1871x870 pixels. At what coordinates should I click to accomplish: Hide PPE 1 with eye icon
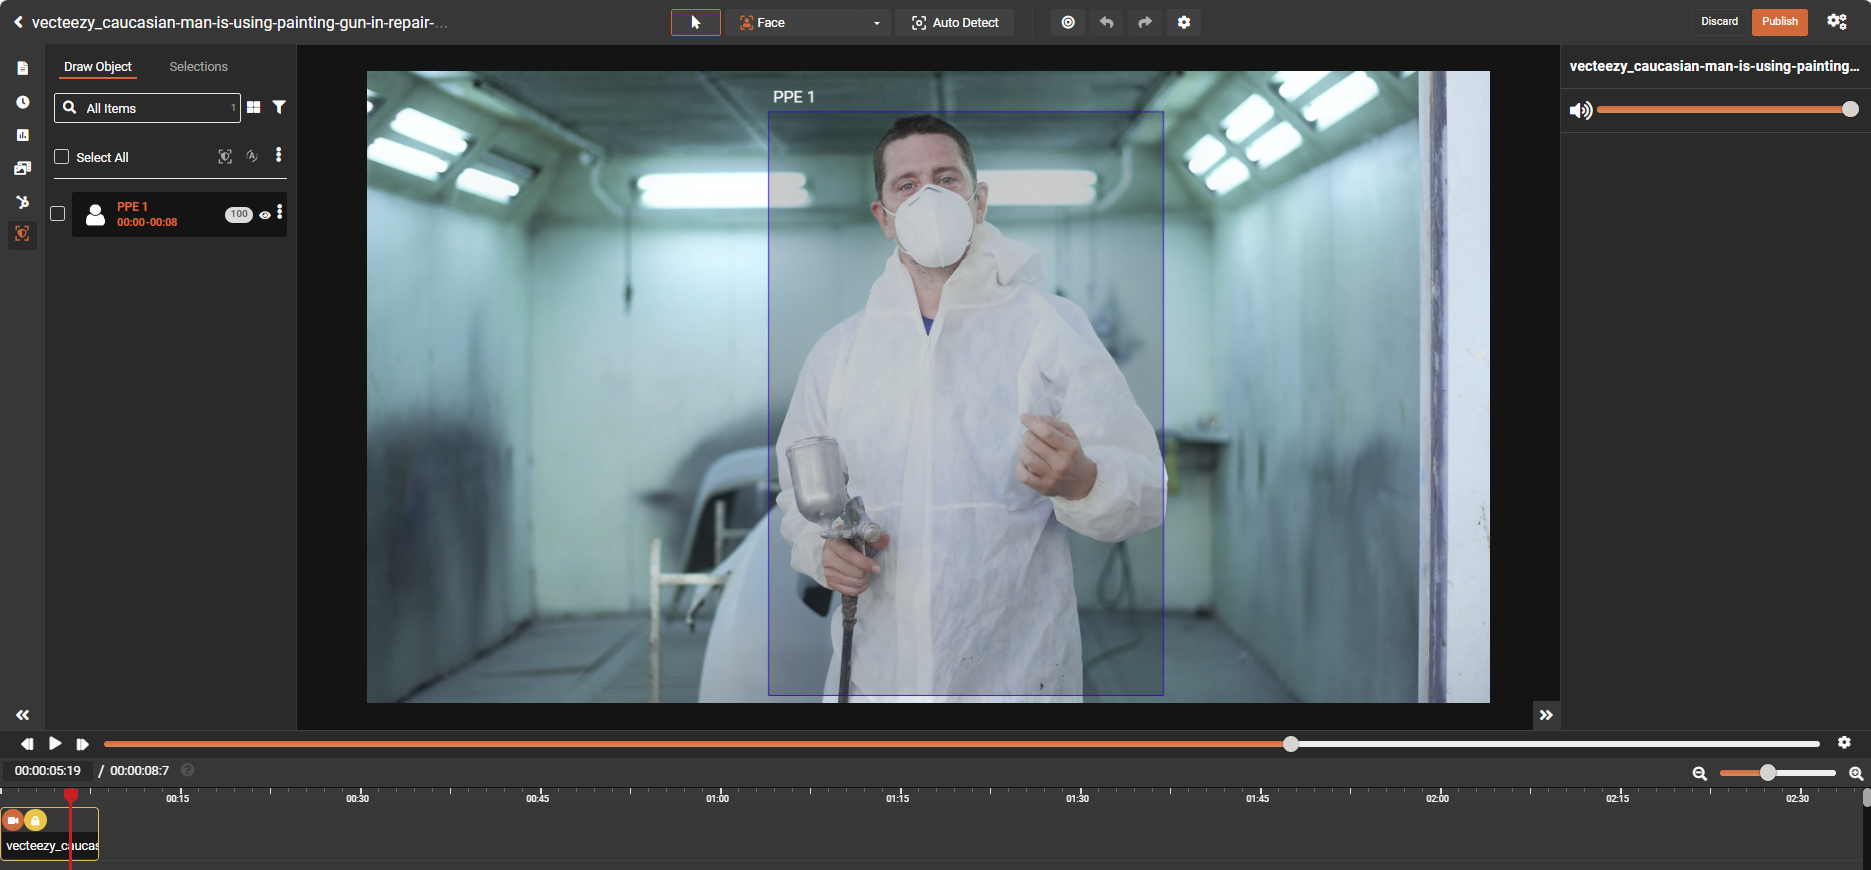265,215
